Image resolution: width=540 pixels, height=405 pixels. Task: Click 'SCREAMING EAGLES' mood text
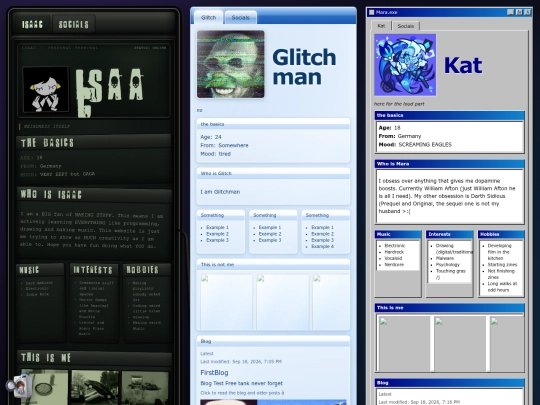pyautogui.click(x=425, y=145)
